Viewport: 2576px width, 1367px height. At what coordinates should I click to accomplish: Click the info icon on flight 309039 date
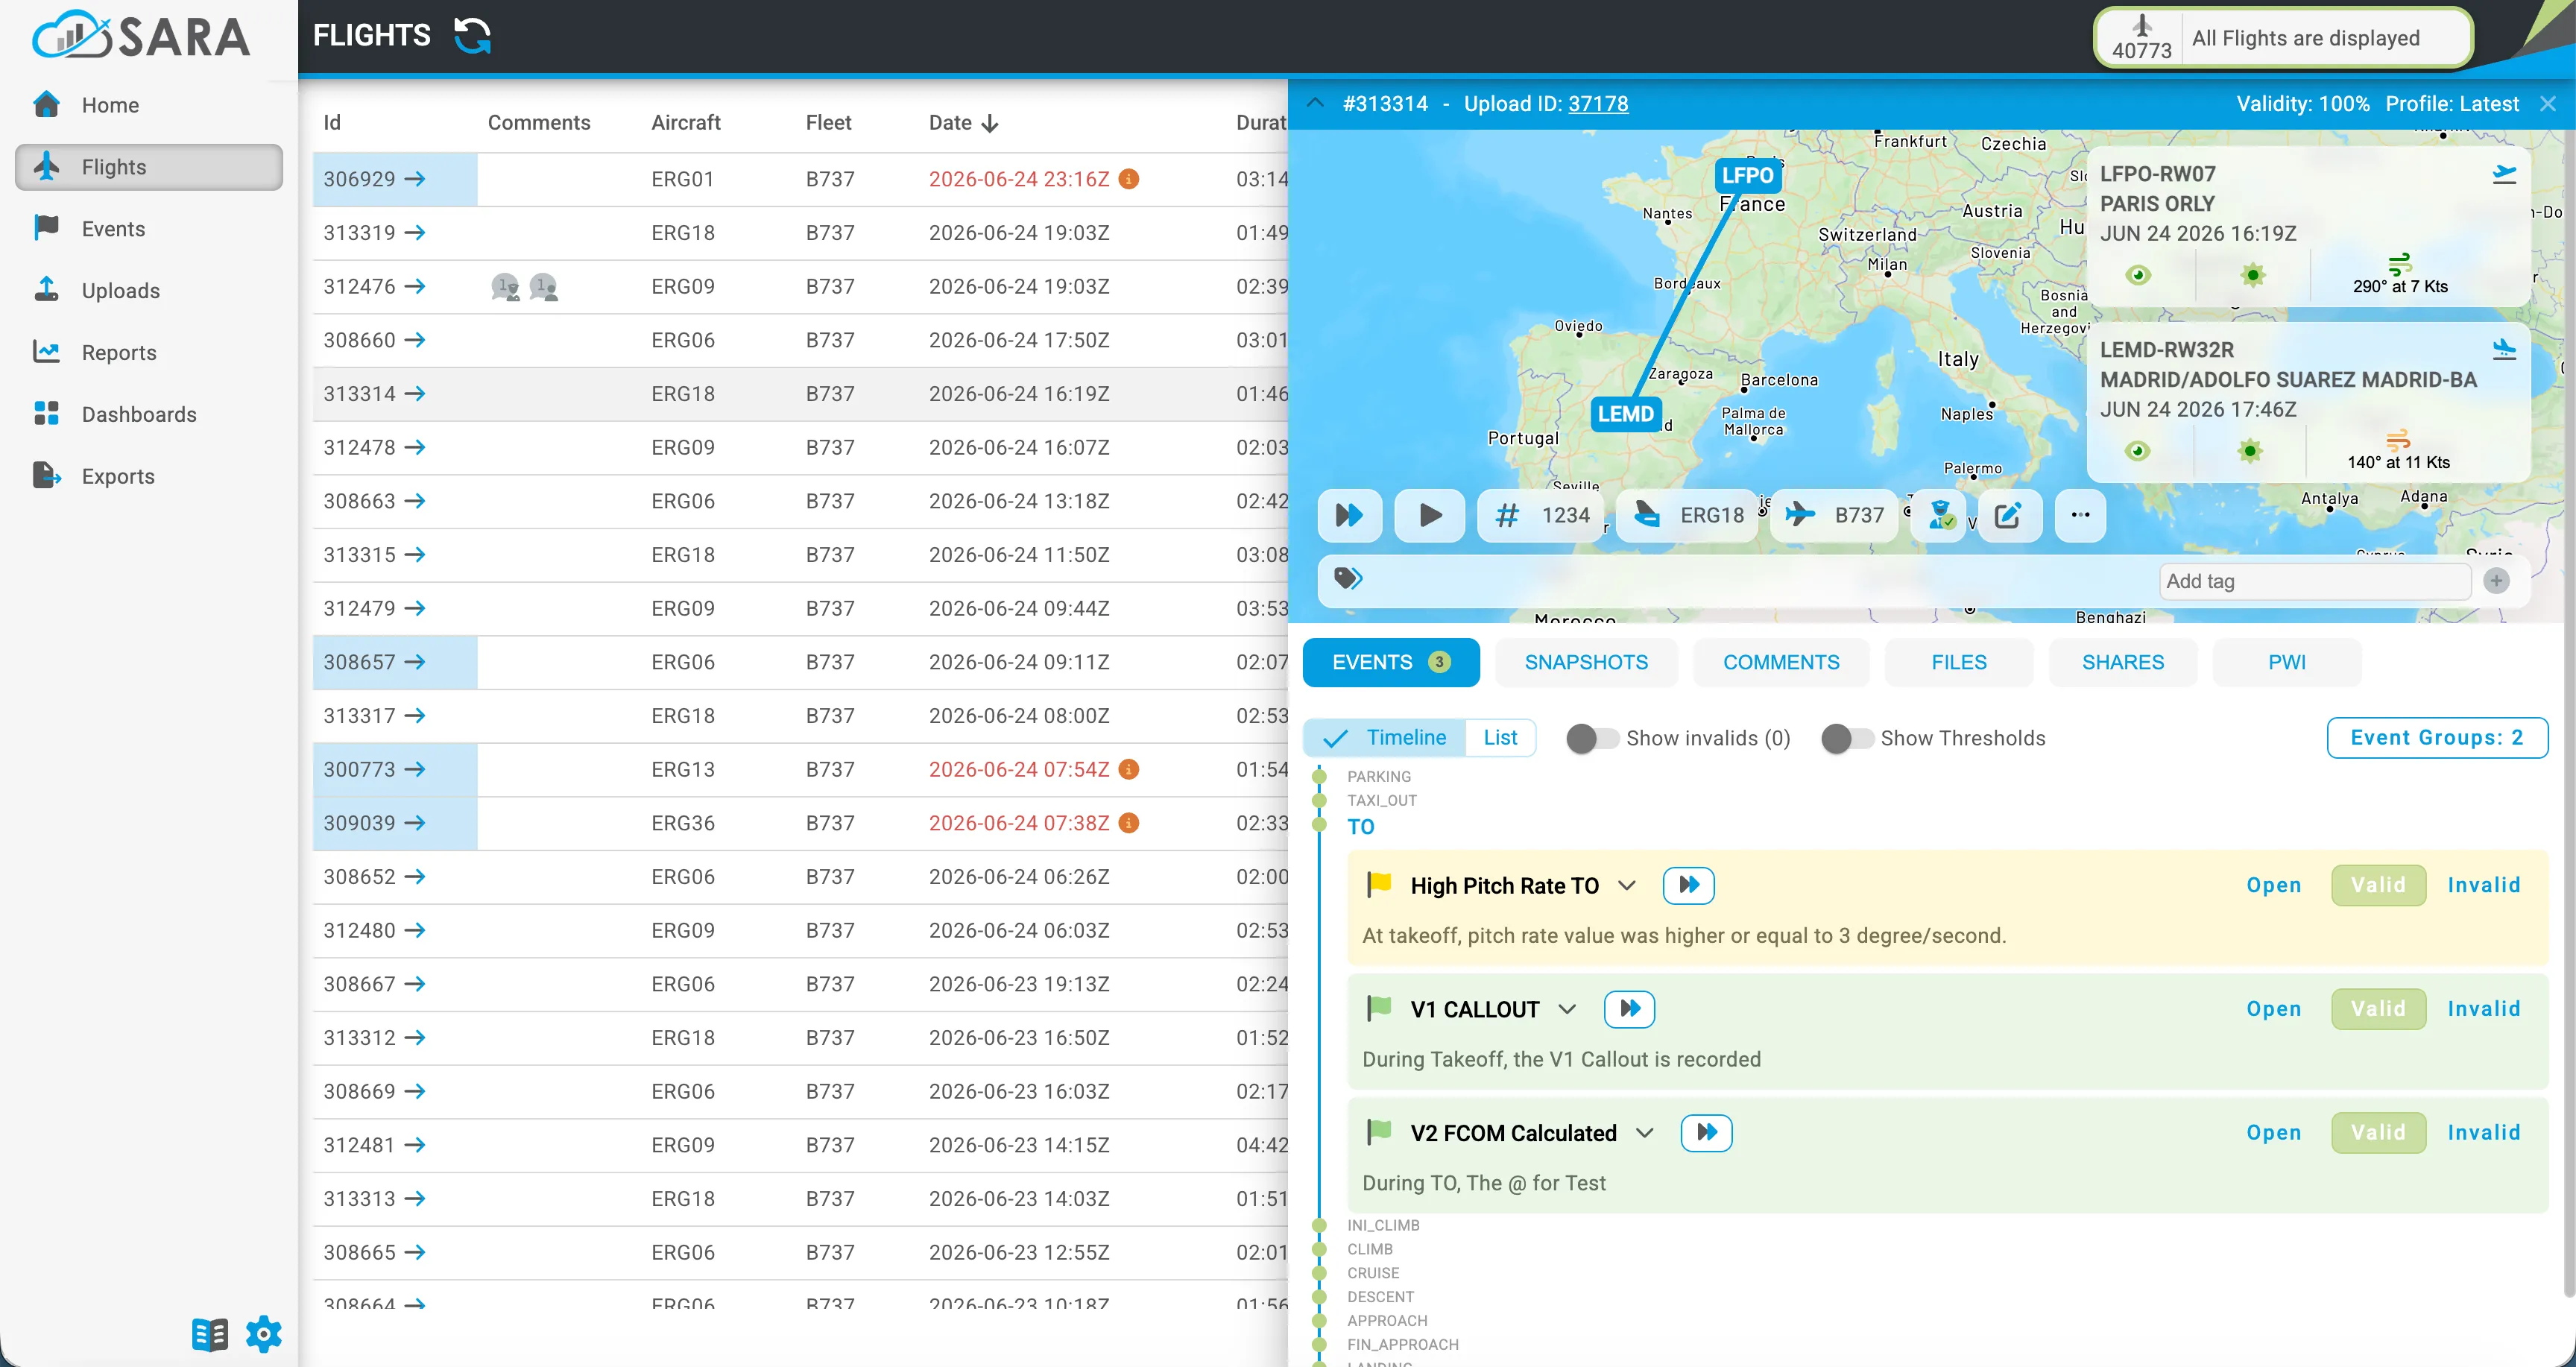[x=1129, y=823]
